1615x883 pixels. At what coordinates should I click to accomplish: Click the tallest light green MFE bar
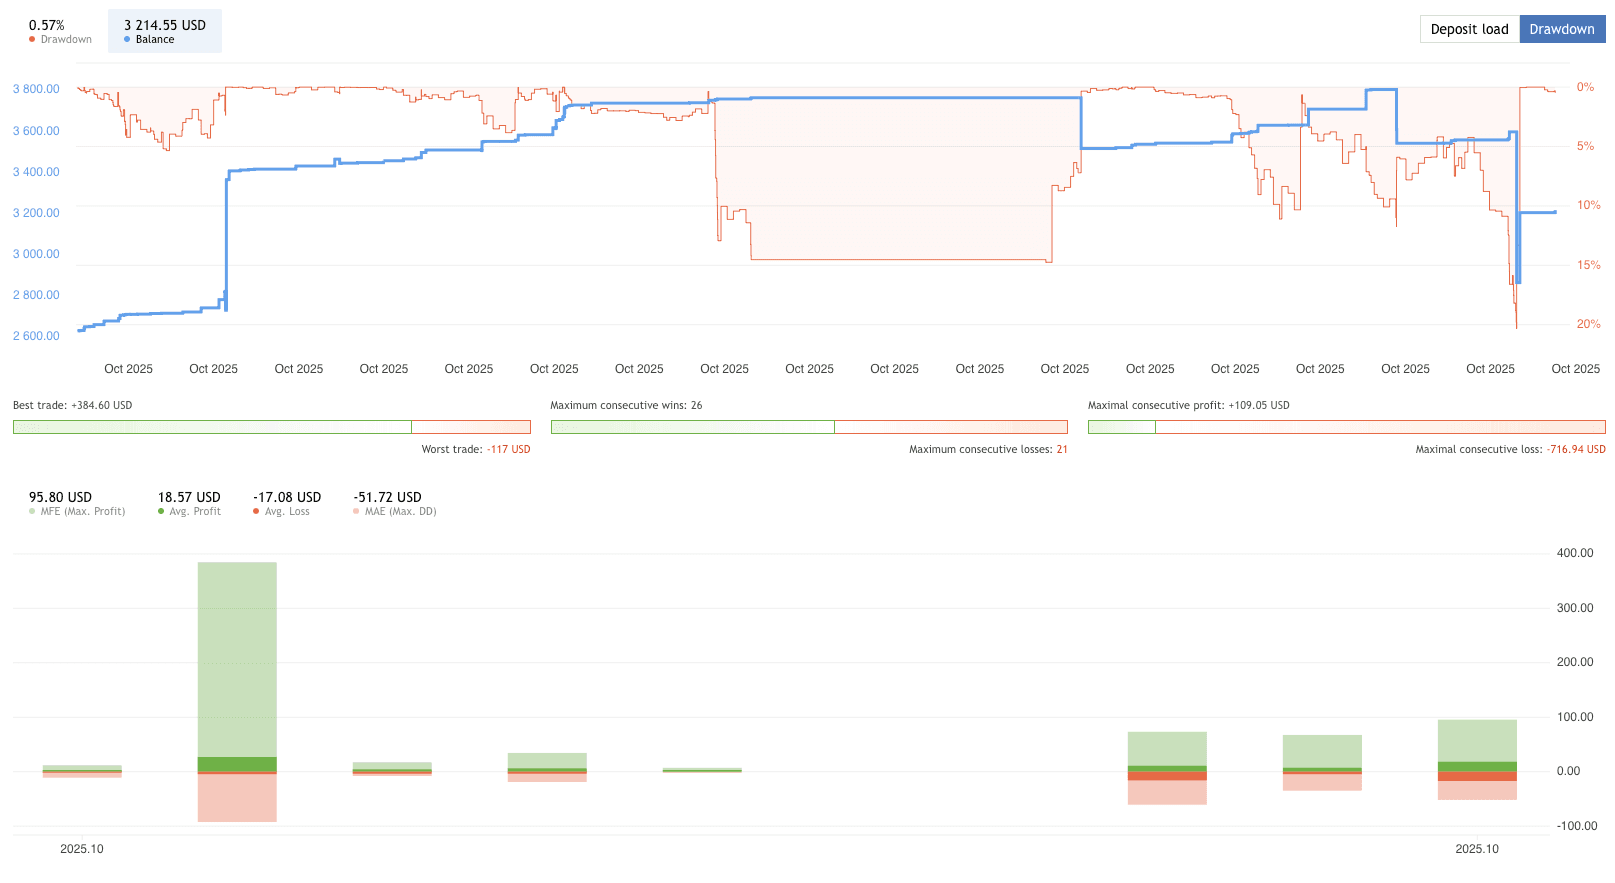[237, 658]
